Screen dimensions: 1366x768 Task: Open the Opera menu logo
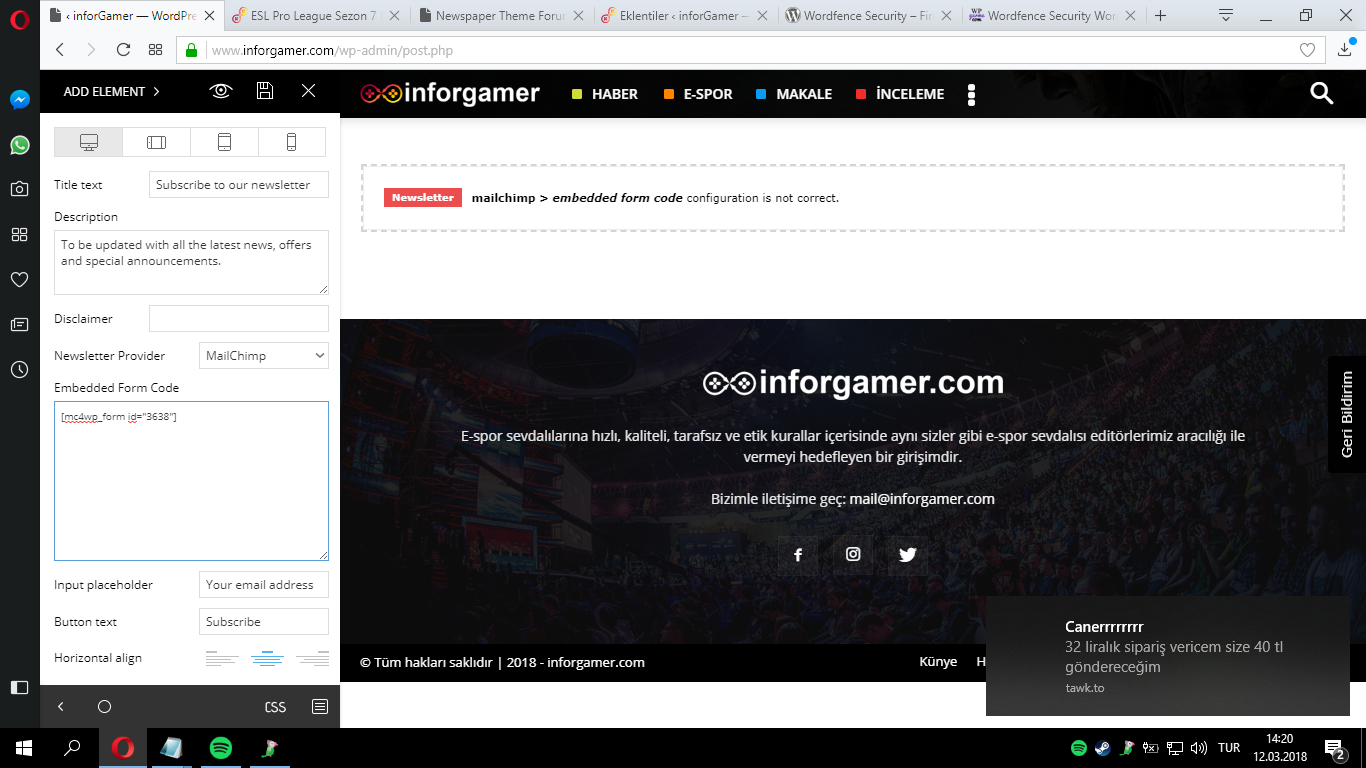[x=19, y=19]
